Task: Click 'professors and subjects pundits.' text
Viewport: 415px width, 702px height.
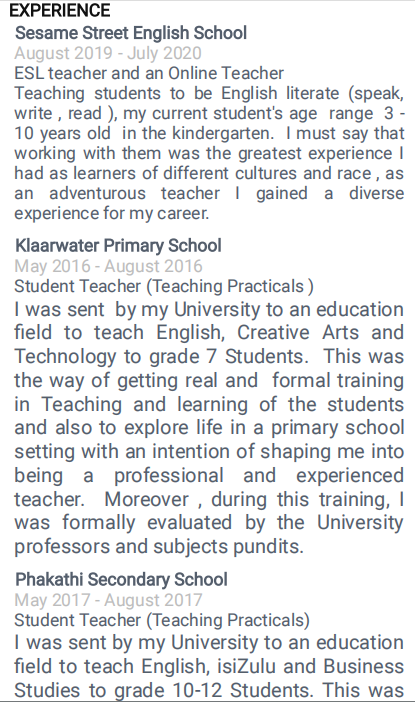Action: point(159,547)
